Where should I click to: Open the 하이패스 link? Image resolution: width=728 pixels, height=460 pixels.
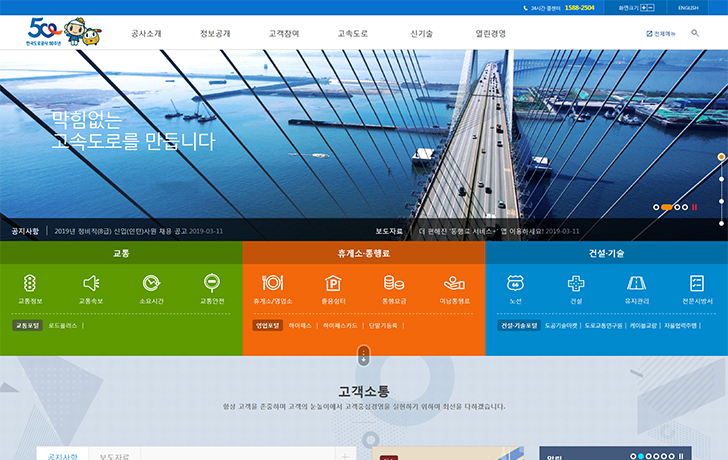click(300, 326)
